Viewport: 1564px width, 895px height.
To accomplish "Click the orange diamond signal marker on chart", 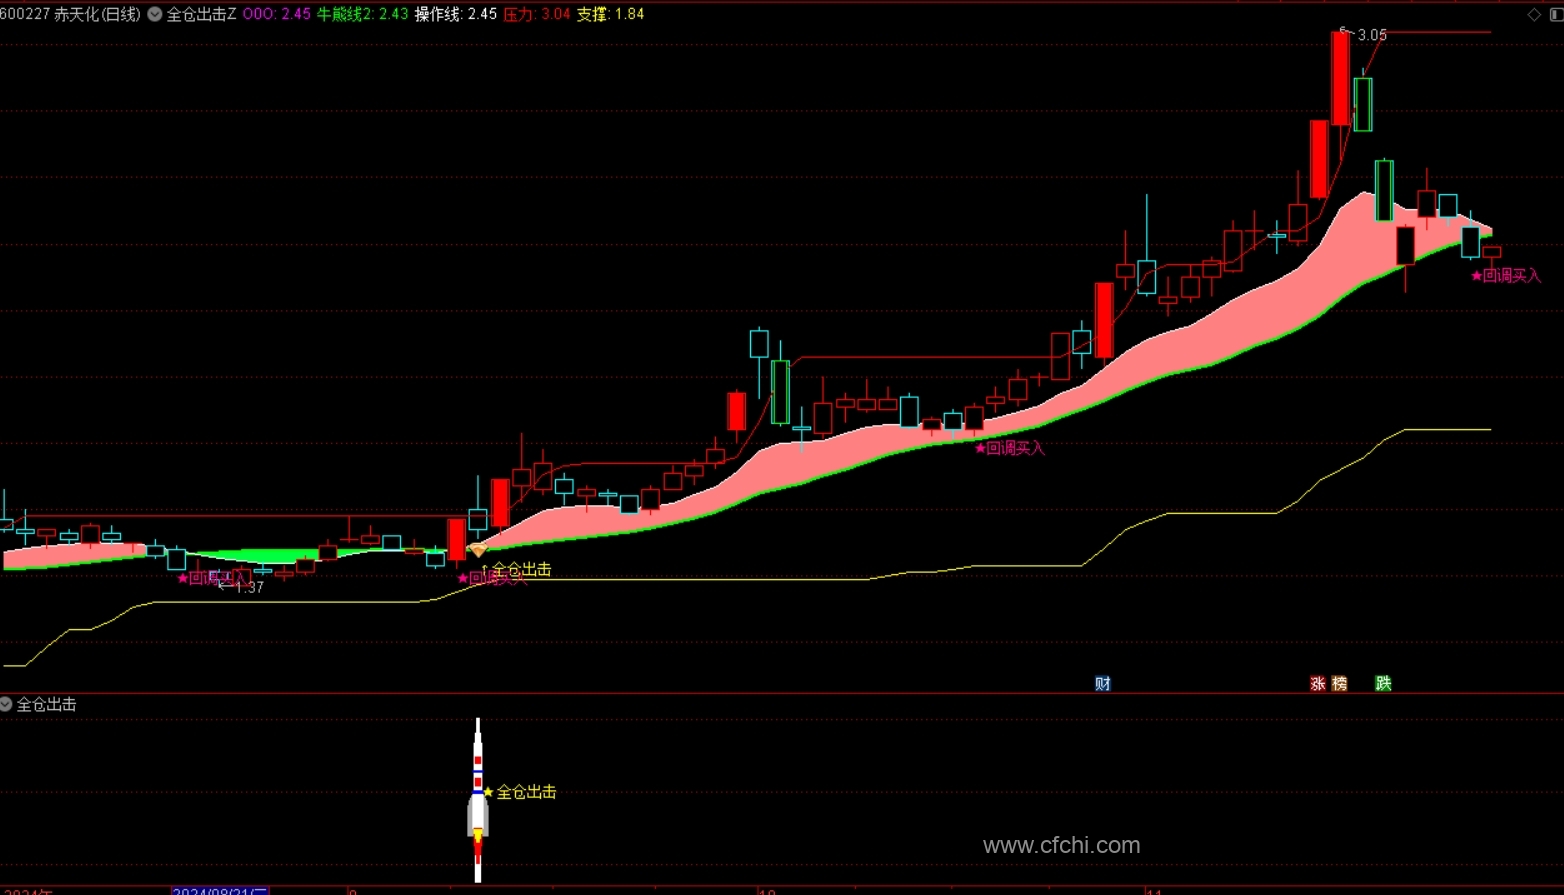I will pos(478,550).
